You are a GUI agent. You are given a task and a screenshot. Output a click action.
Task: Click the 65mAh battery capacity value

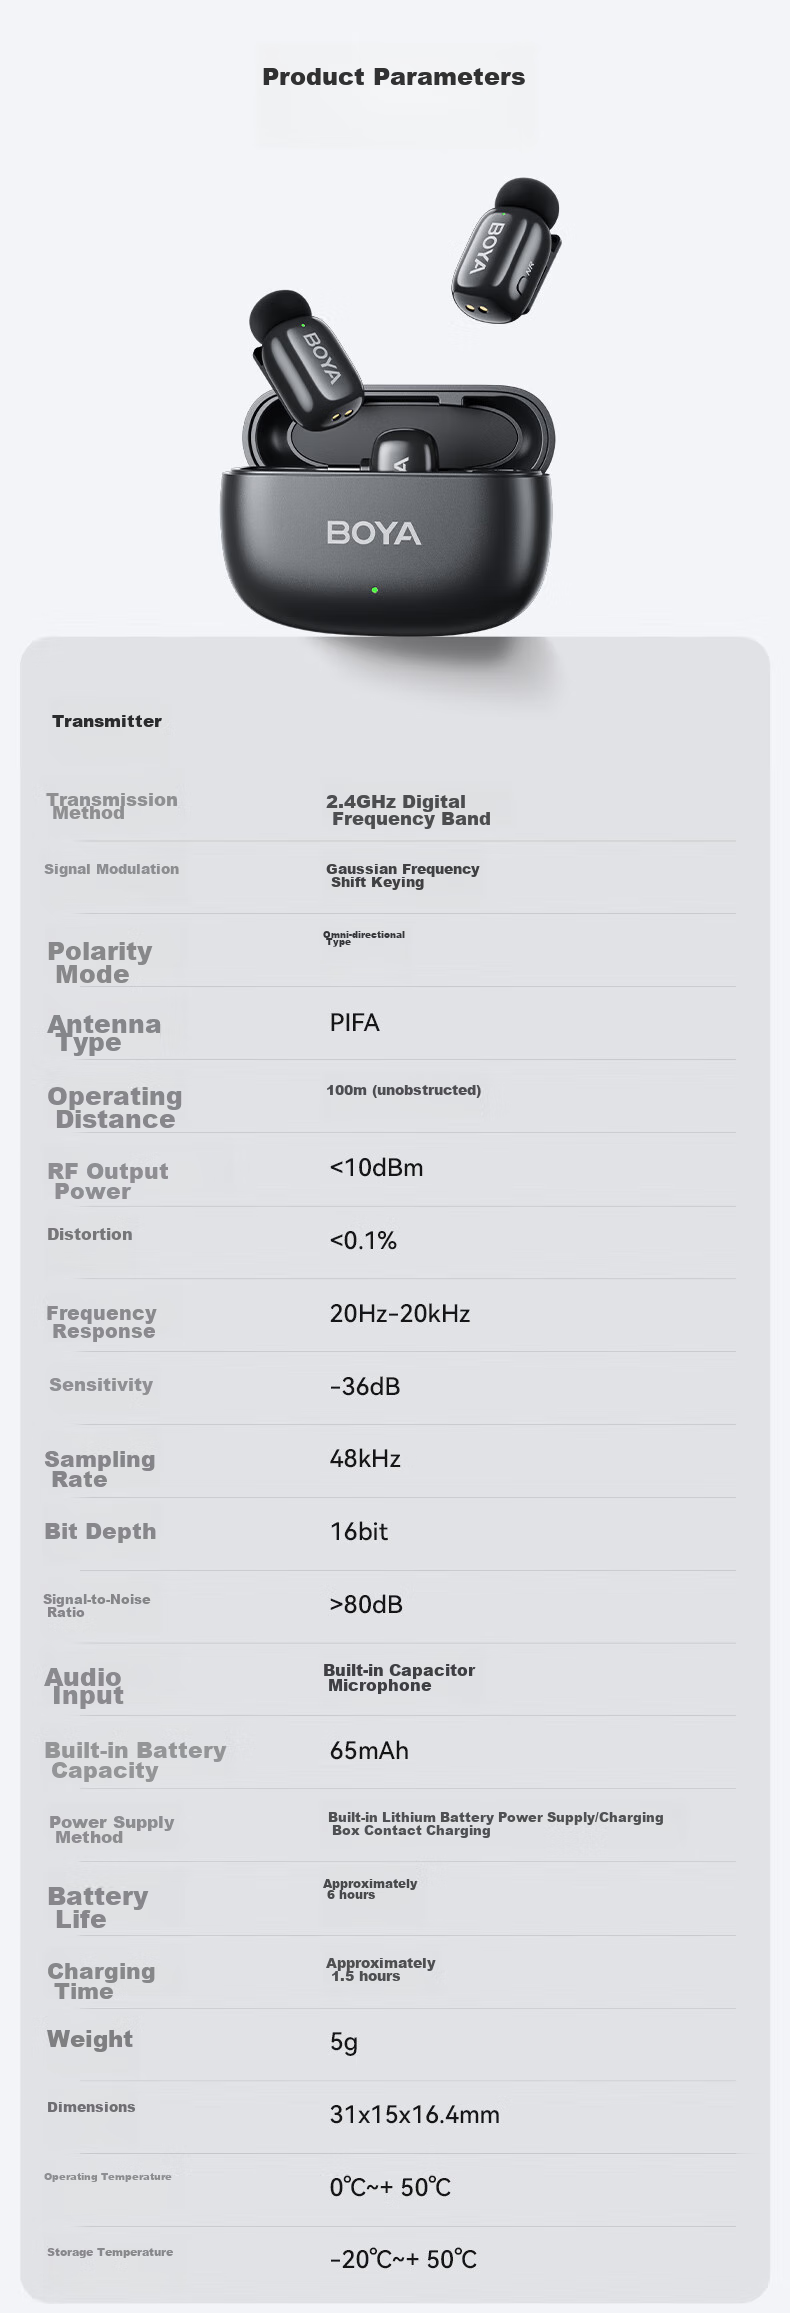369,1751
